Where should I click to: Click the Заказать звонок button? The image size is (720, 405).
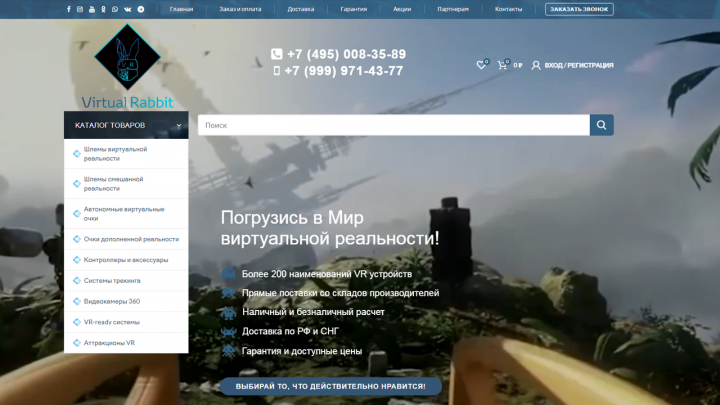point(579,9)
